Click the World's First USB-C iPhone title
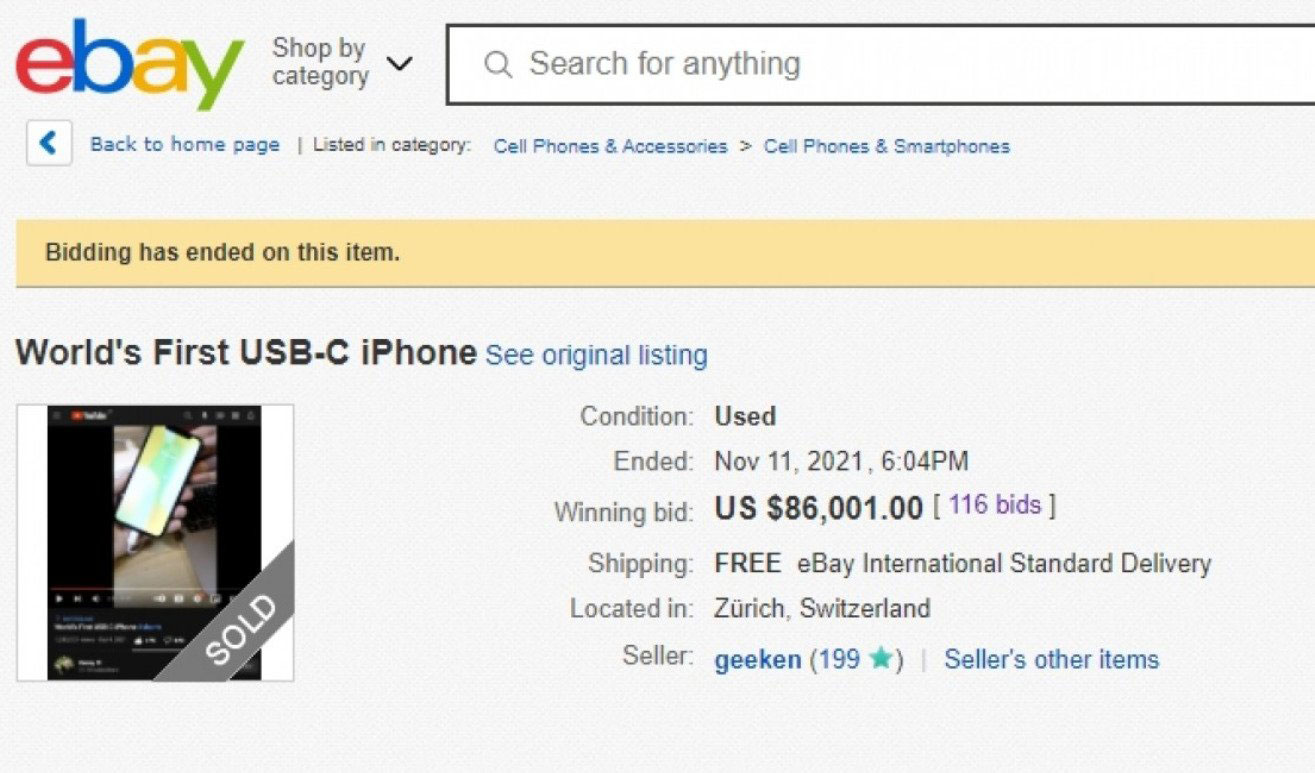 (x=246, y=353)
